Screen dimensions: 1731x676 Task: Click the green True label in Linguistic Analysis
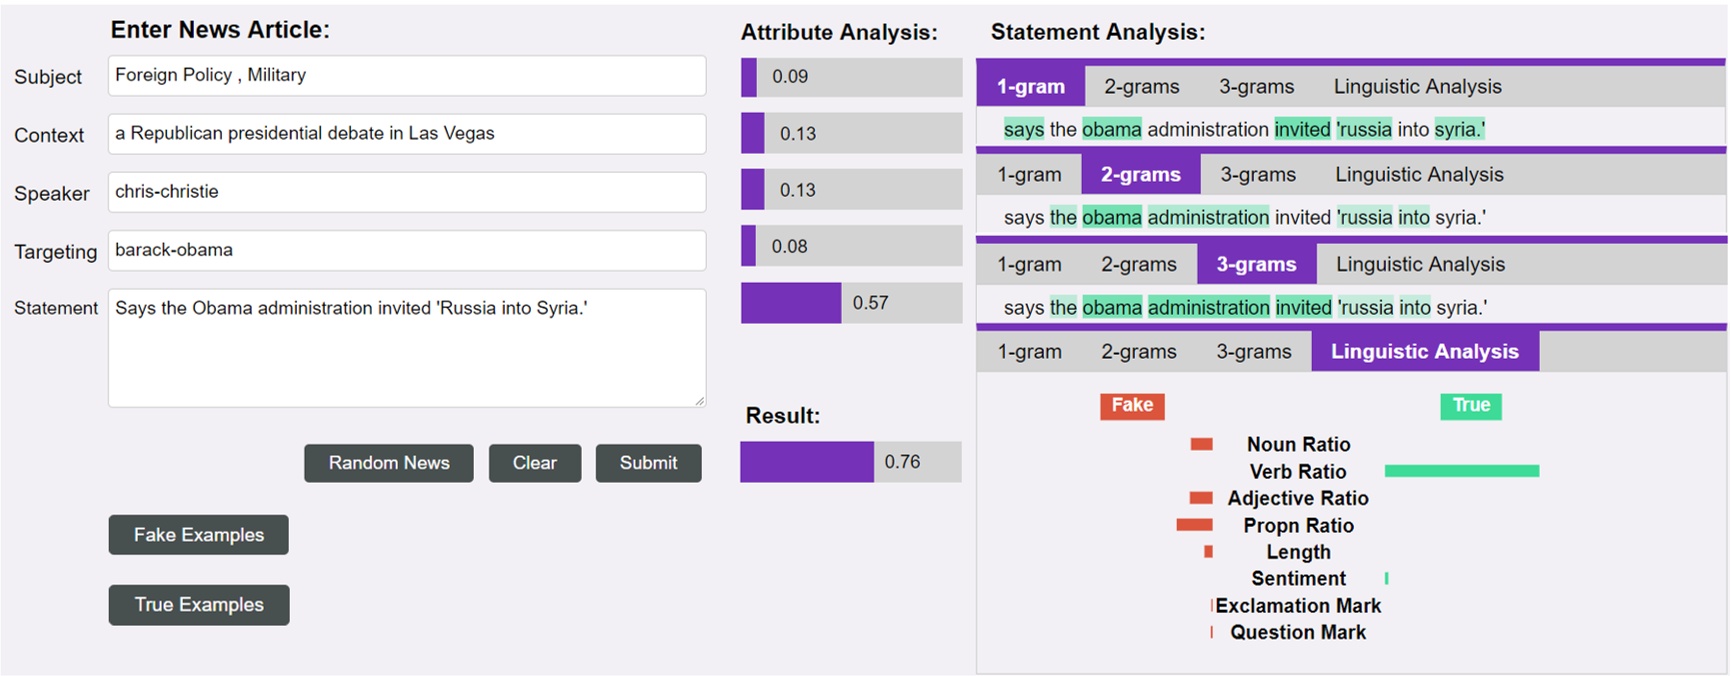(1470, 406)
